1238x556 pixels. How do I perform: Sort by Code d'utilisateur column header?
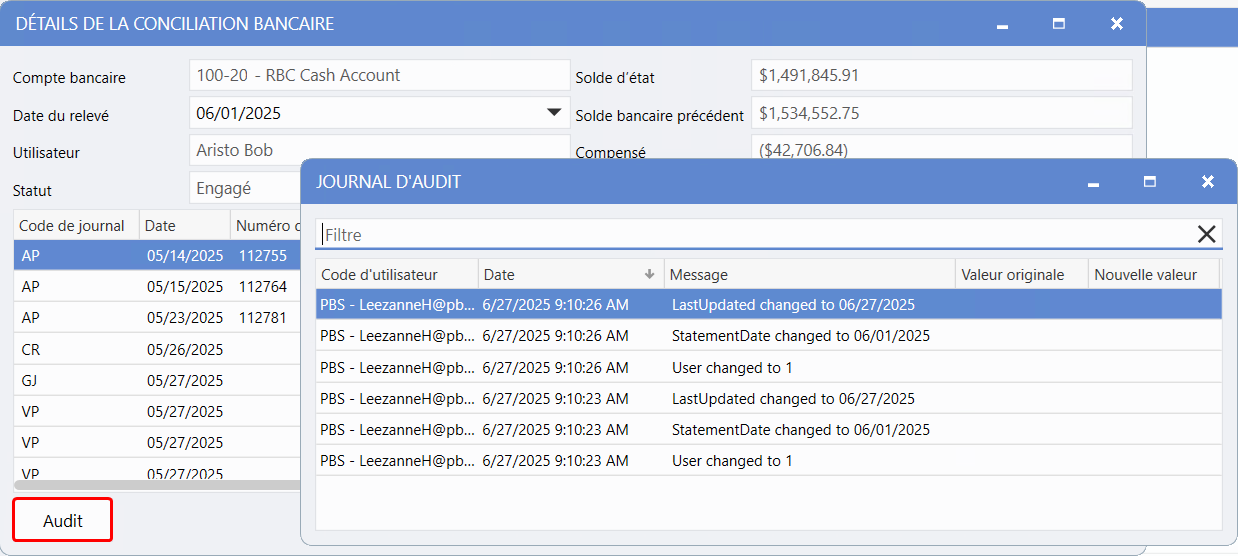point(394,275)
